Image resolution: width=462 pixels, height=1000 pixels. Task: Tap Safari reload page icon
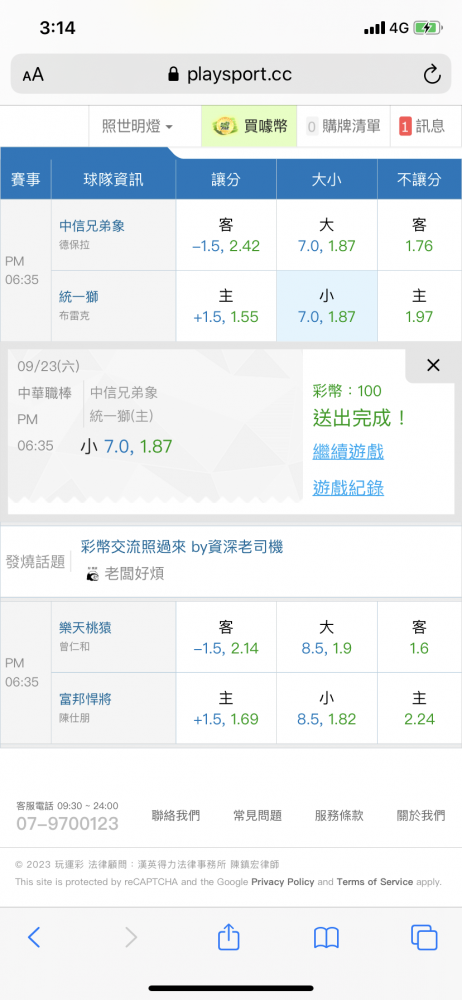click(x=432, y=75)
